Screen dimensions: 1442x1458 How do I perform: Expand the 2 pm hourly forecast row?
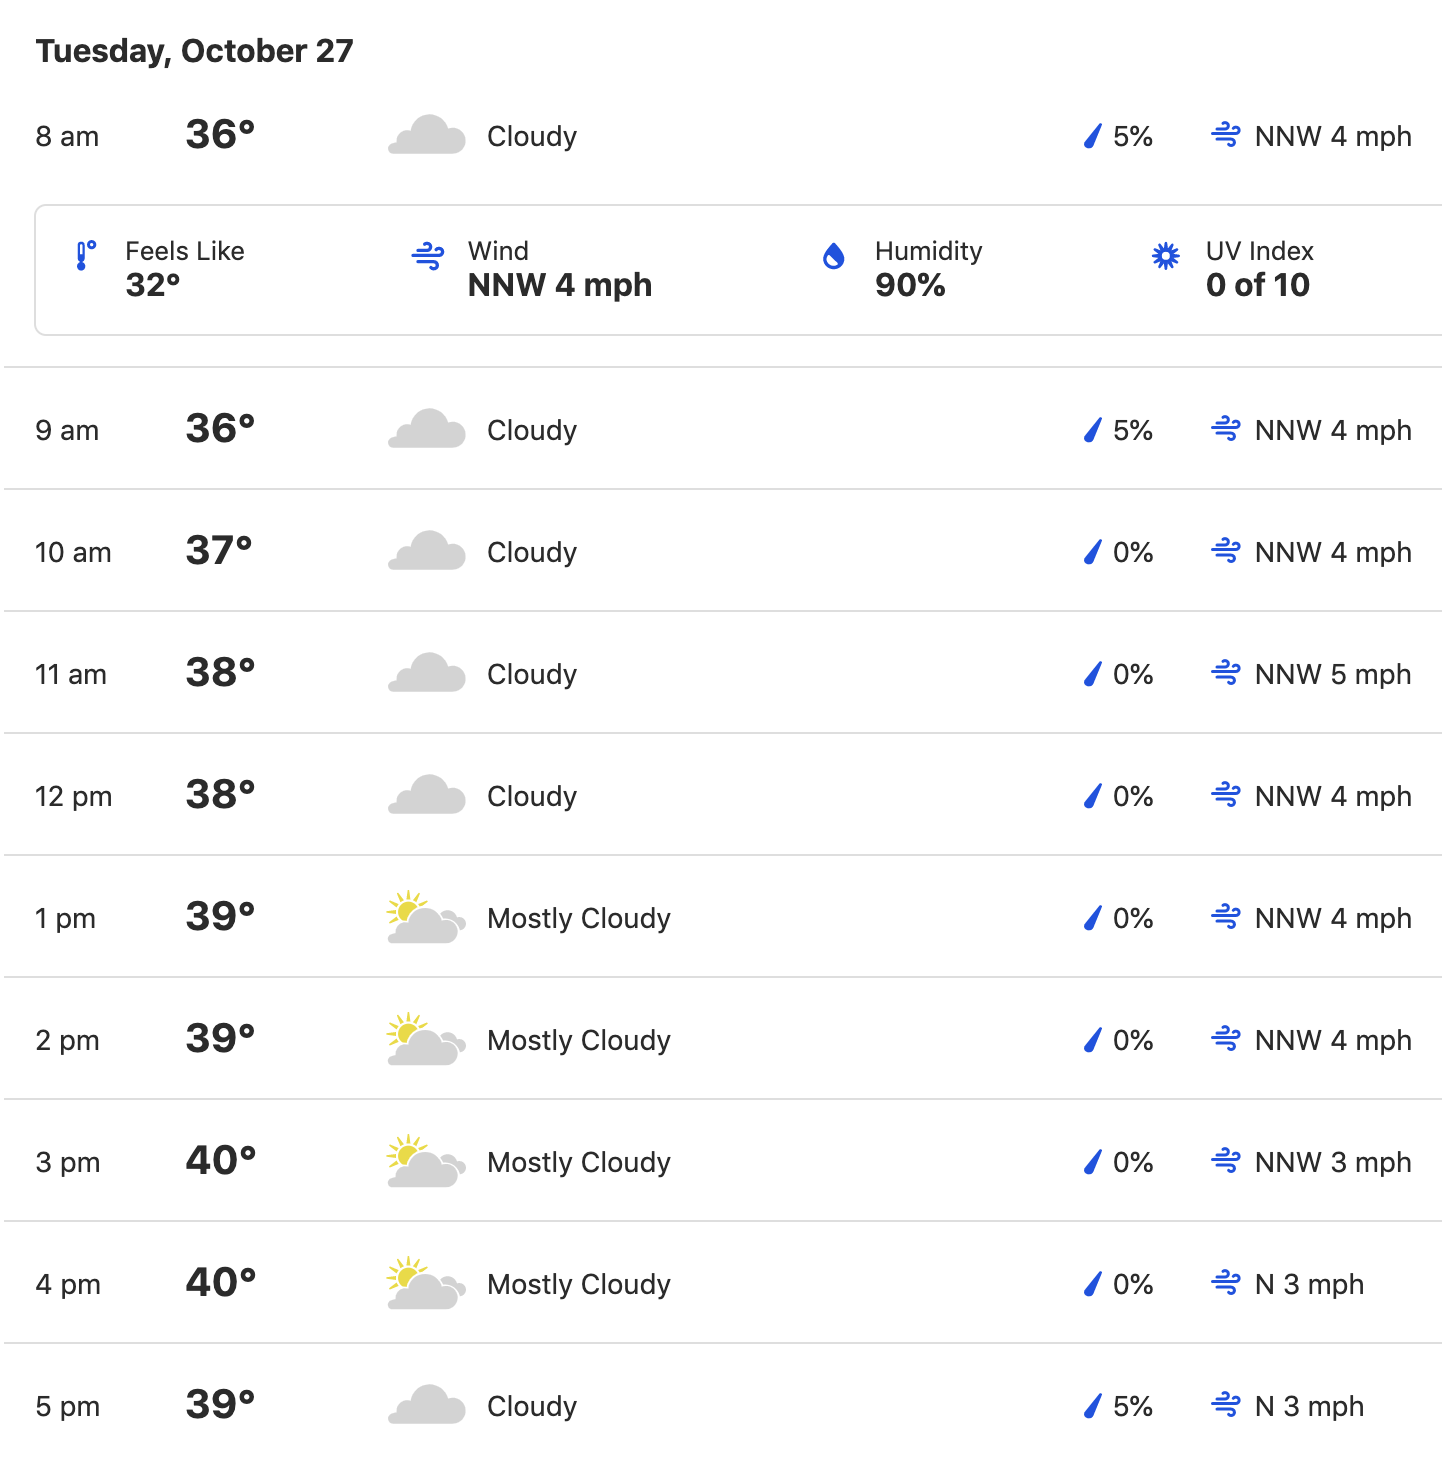click(x=723, y=1039)
